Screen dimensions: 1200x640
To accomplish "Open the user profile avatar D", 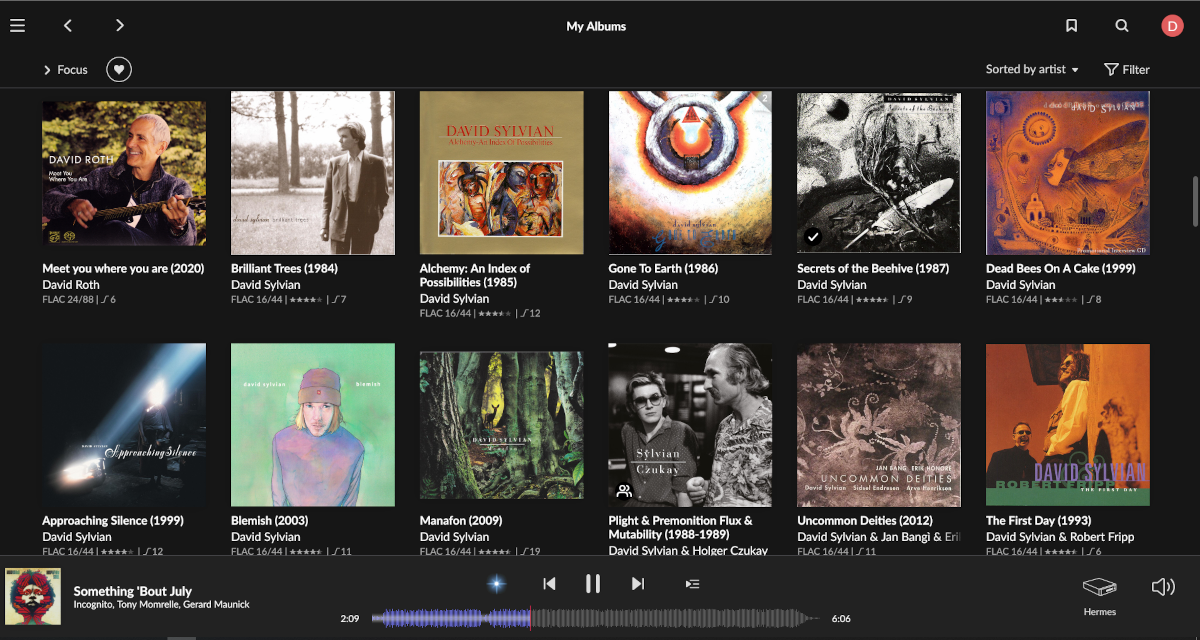I will point(1172,26).
